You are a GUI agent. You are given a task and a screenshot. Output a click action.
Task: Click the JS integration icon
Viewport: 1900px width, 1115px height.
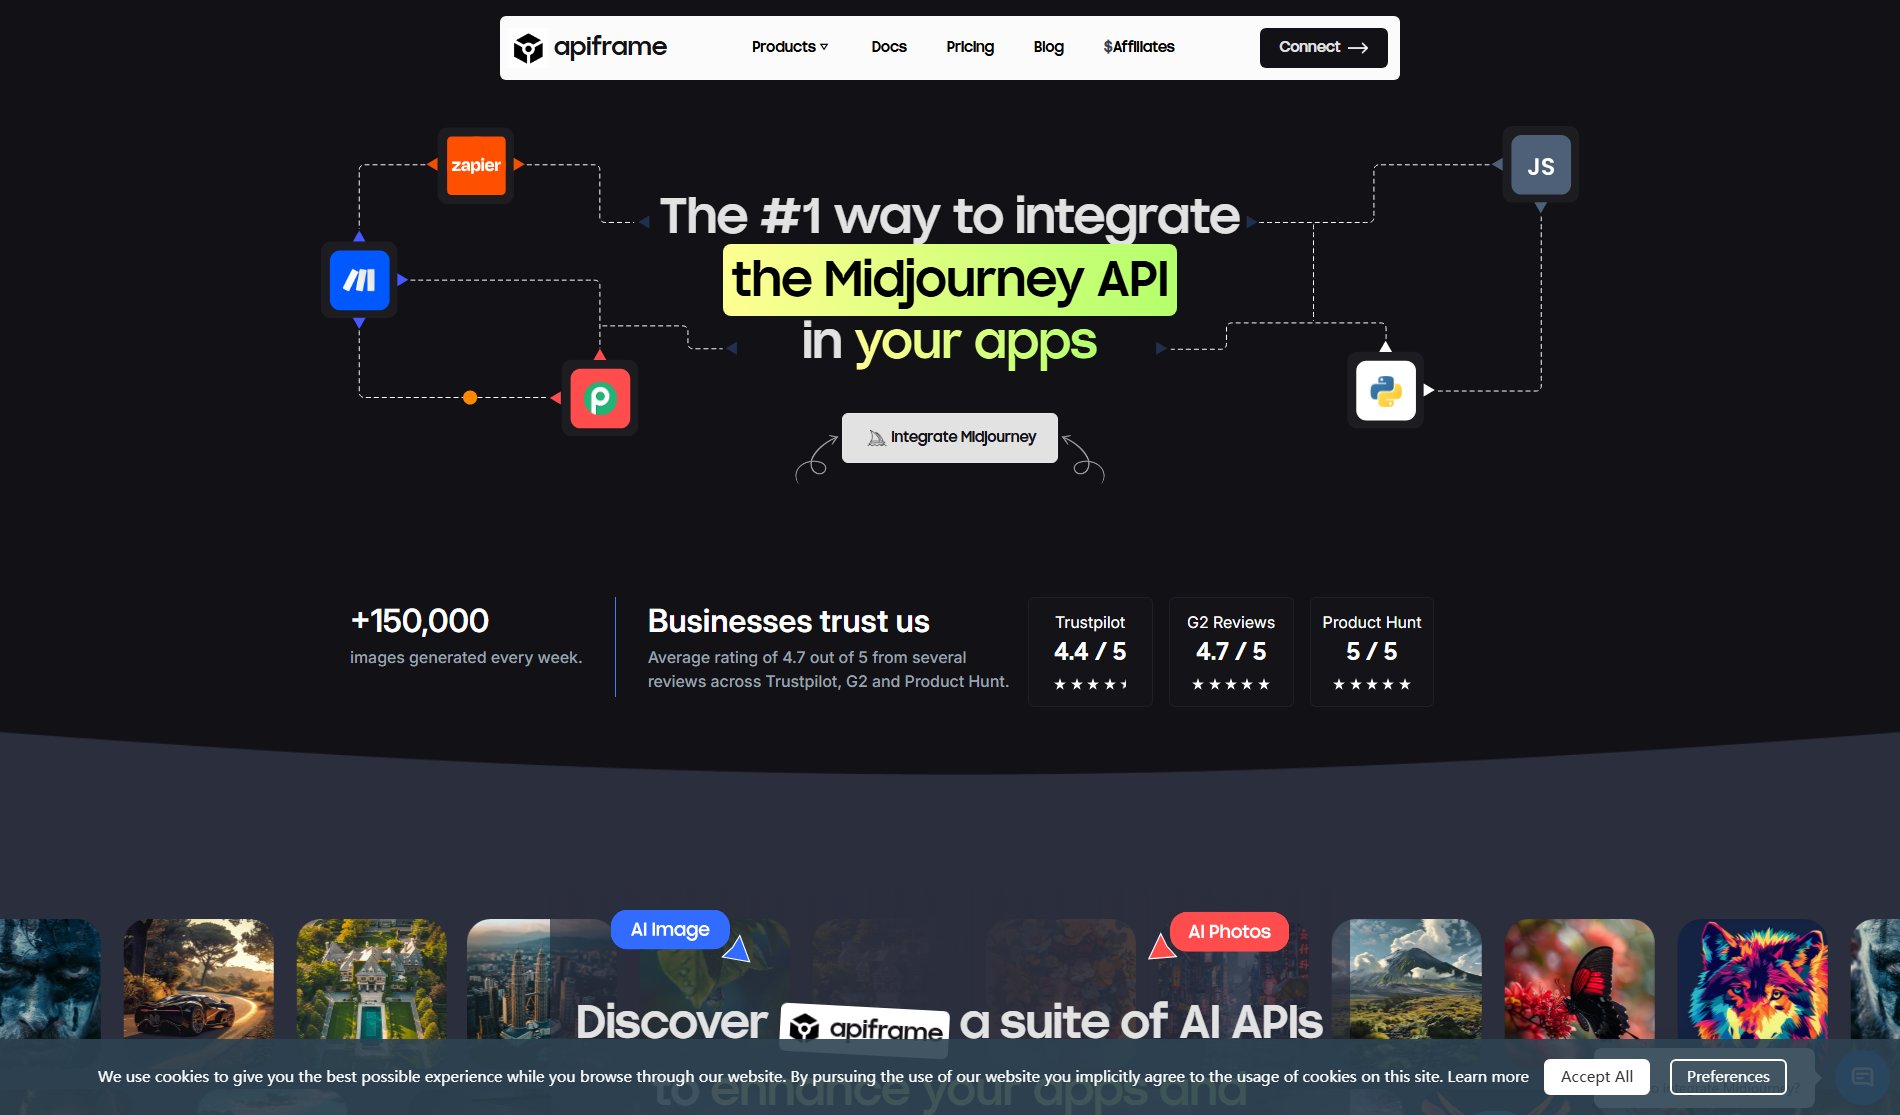point(1540,165)
